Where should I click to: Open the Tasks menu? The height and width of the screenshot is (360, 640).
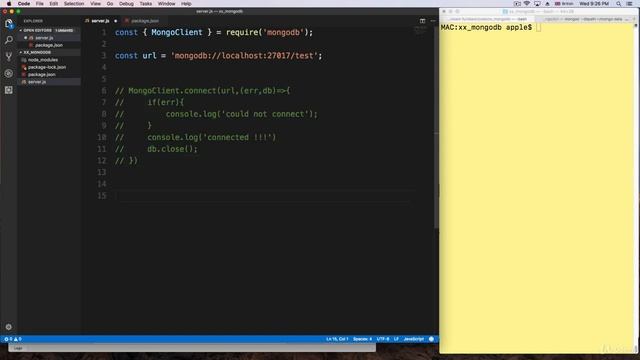[145, 4]
